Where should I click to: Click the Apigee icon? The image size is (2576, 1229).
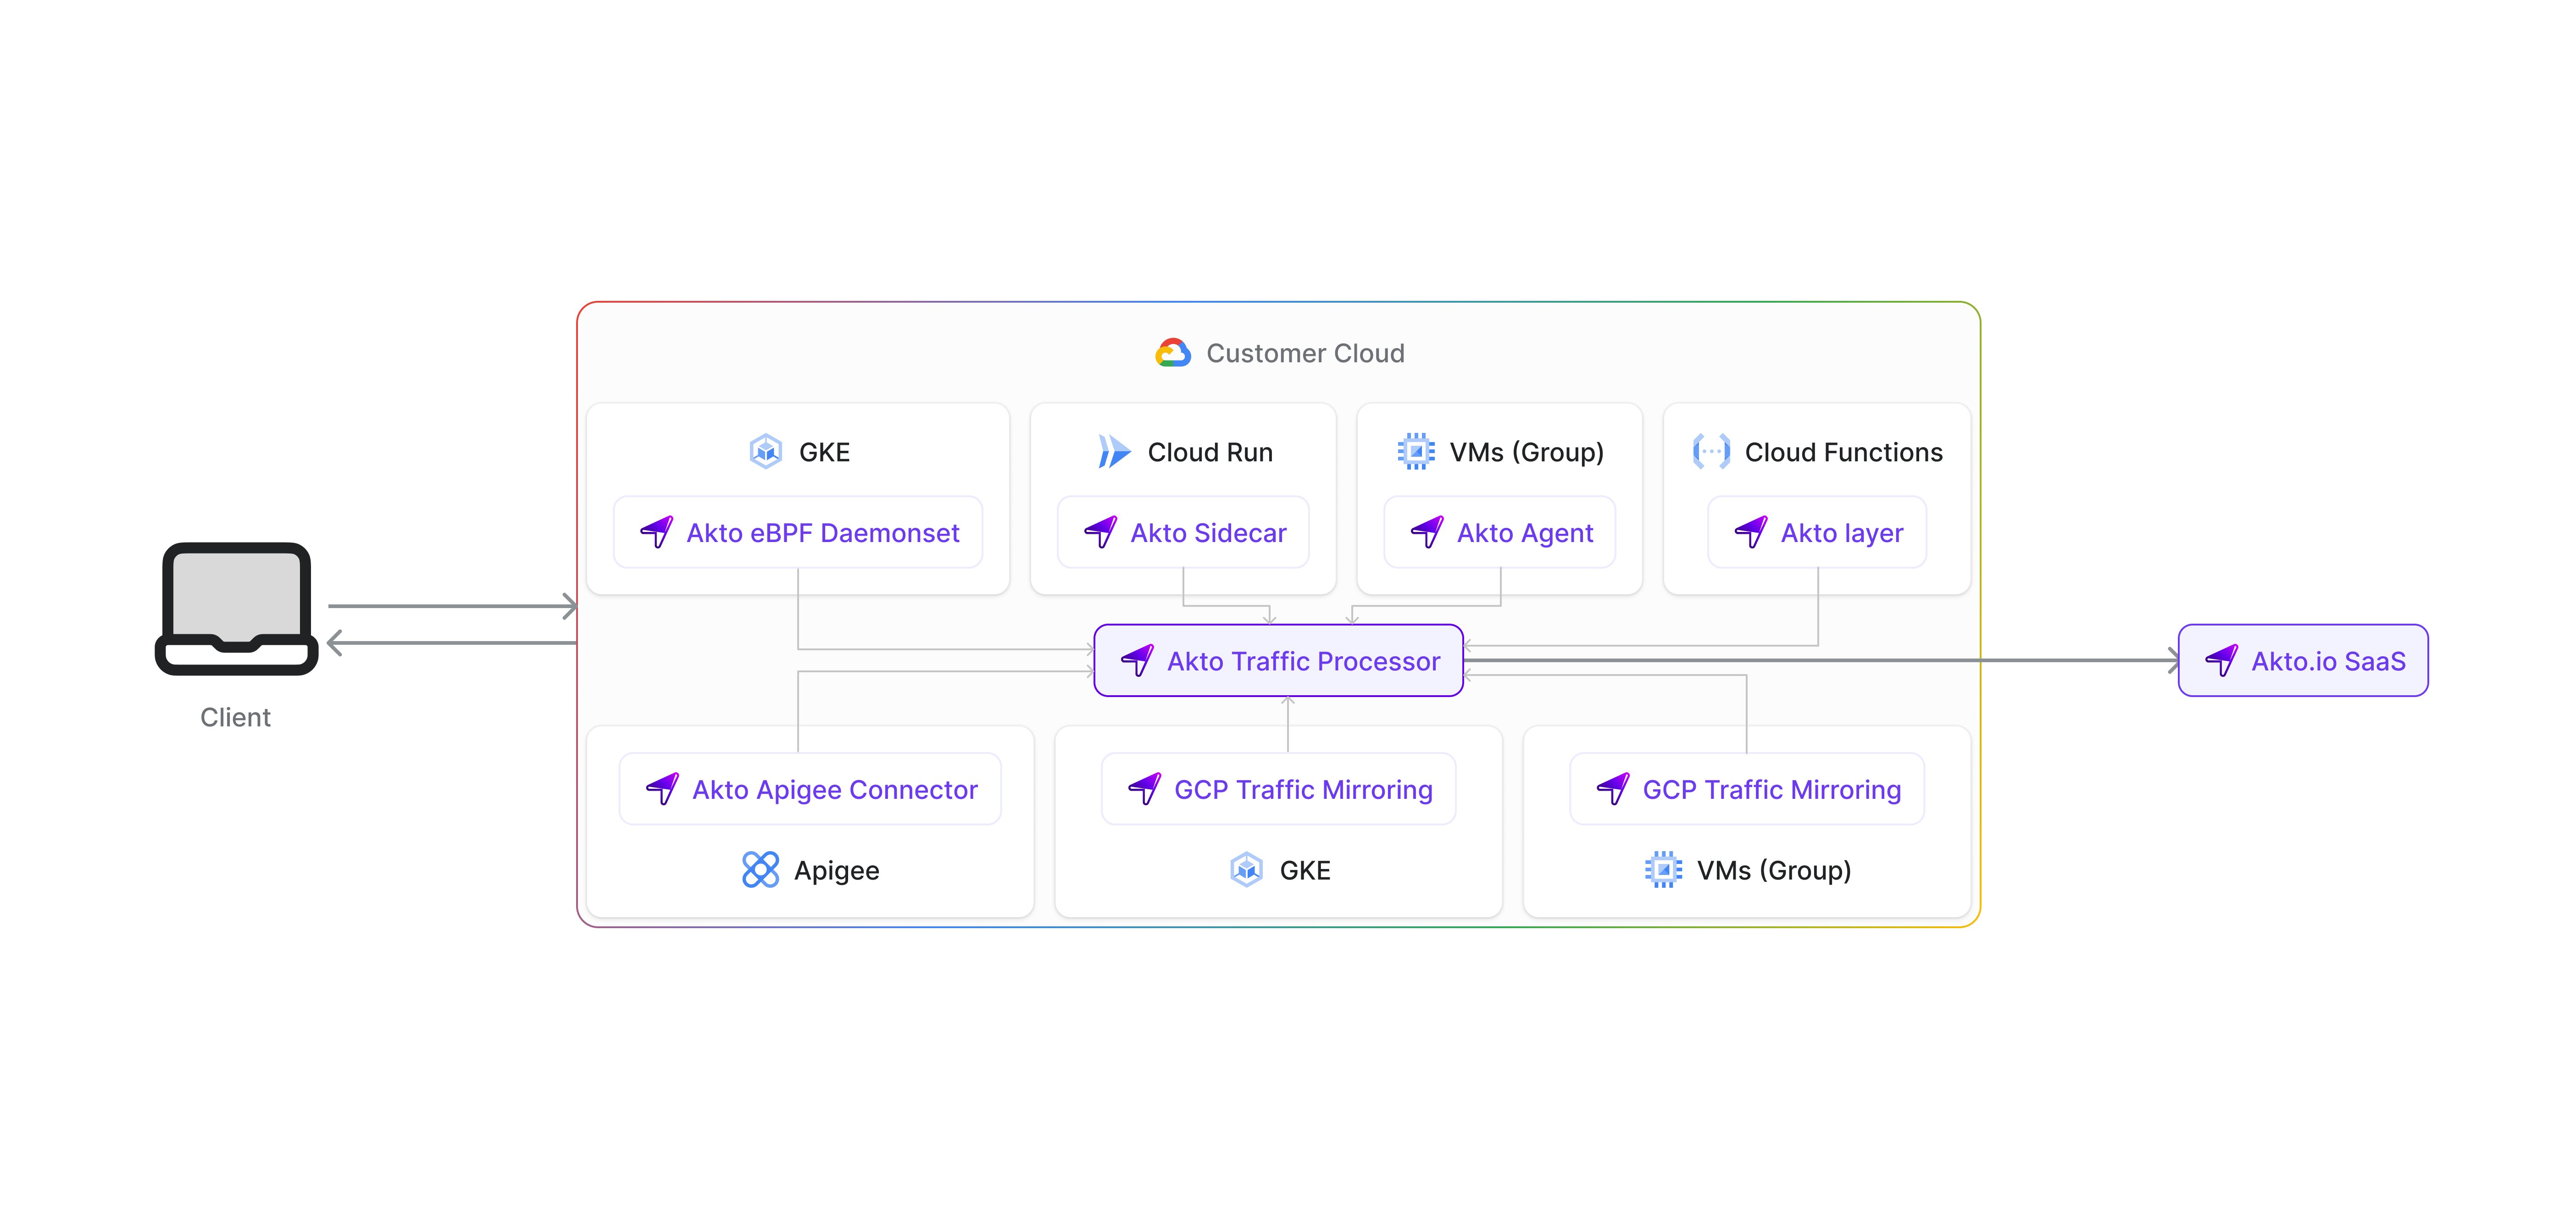point(760,870)
